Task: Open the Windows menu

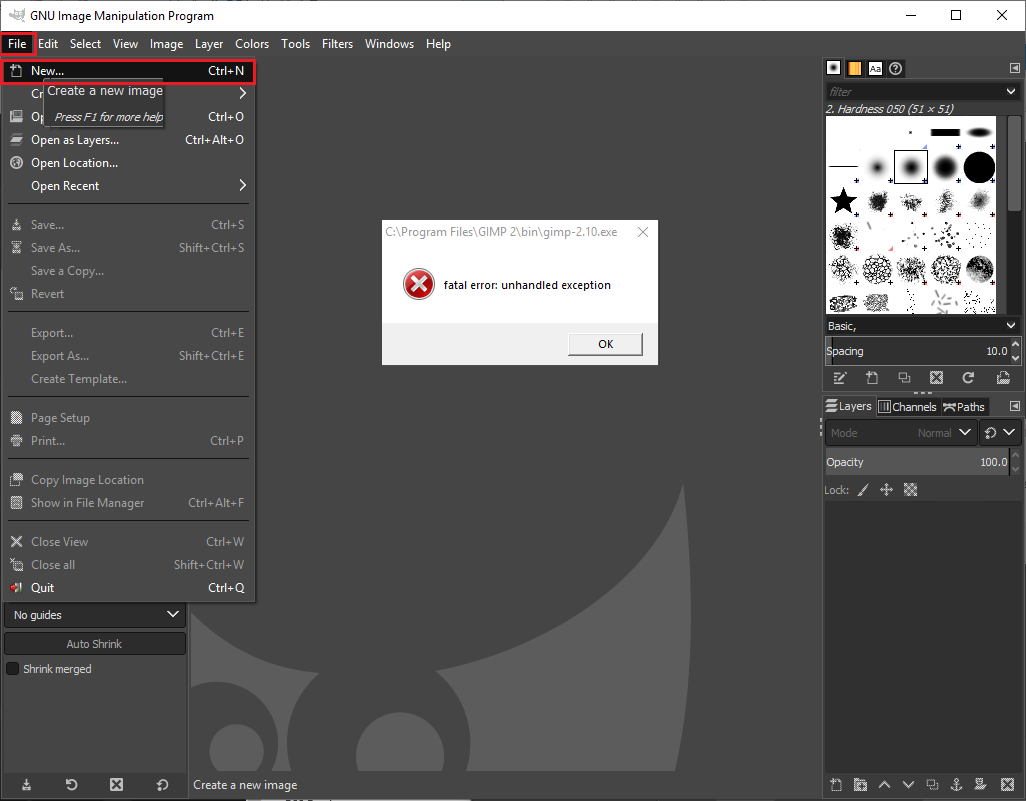Action: [x=389, y=44]
